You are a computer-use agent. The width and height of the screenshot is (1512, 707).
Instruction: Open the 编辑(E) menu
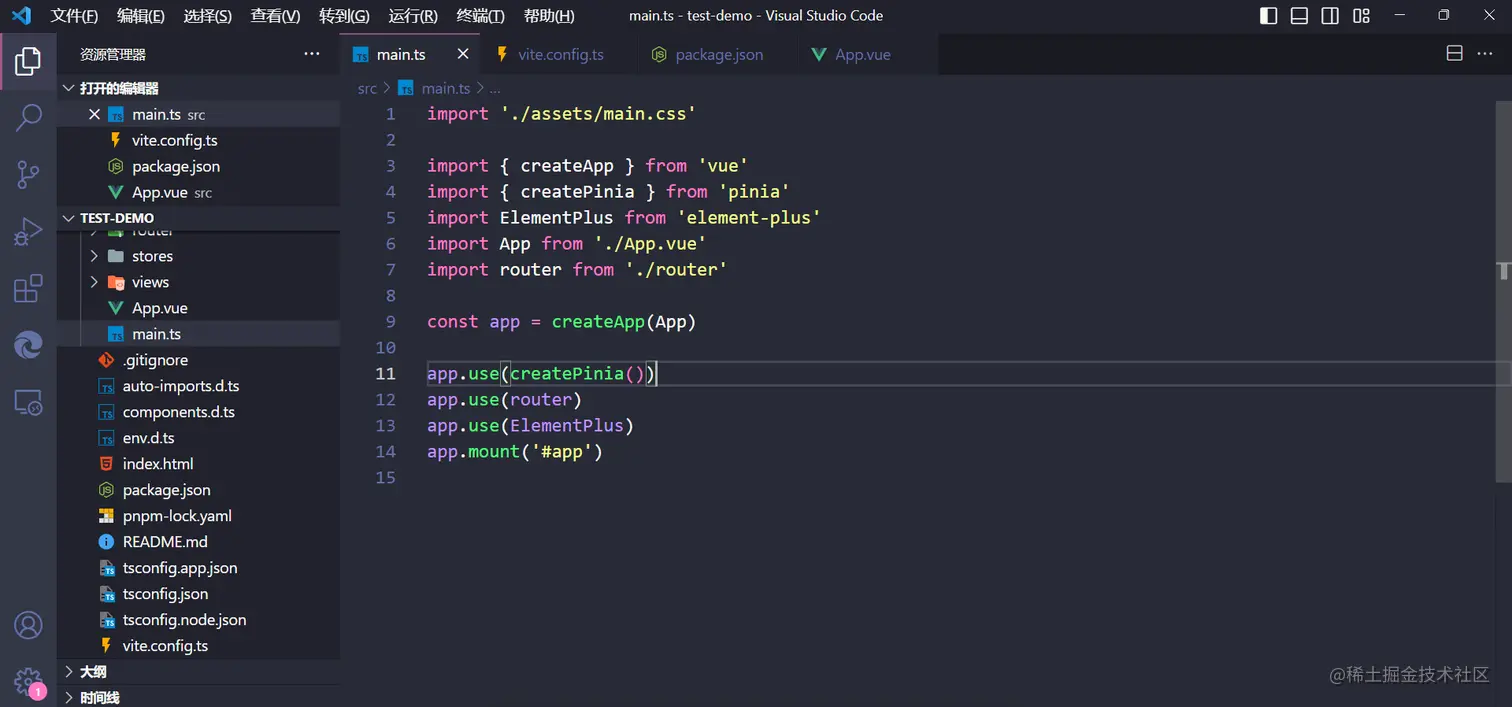pos(141,16)
